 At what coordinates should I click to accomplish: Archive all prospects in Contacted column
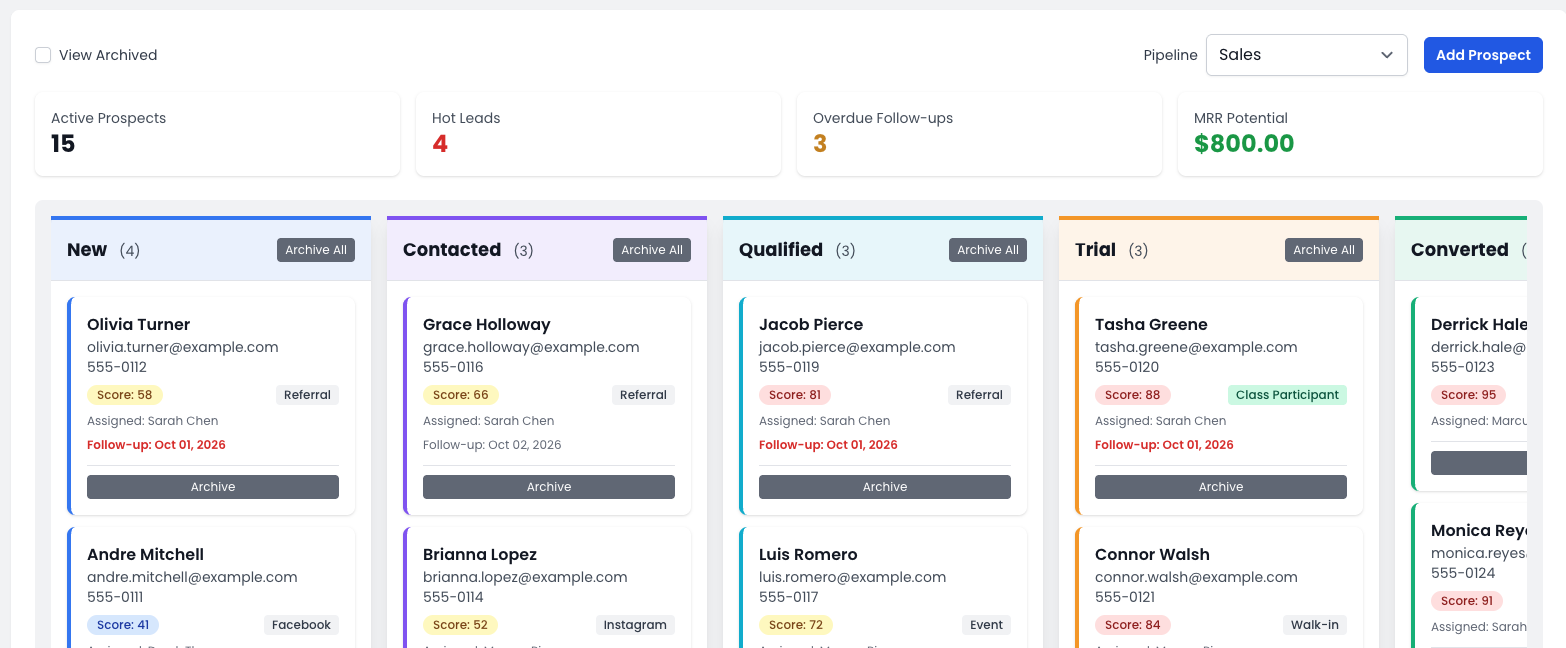pyautogui.click(x=652, y=250)
